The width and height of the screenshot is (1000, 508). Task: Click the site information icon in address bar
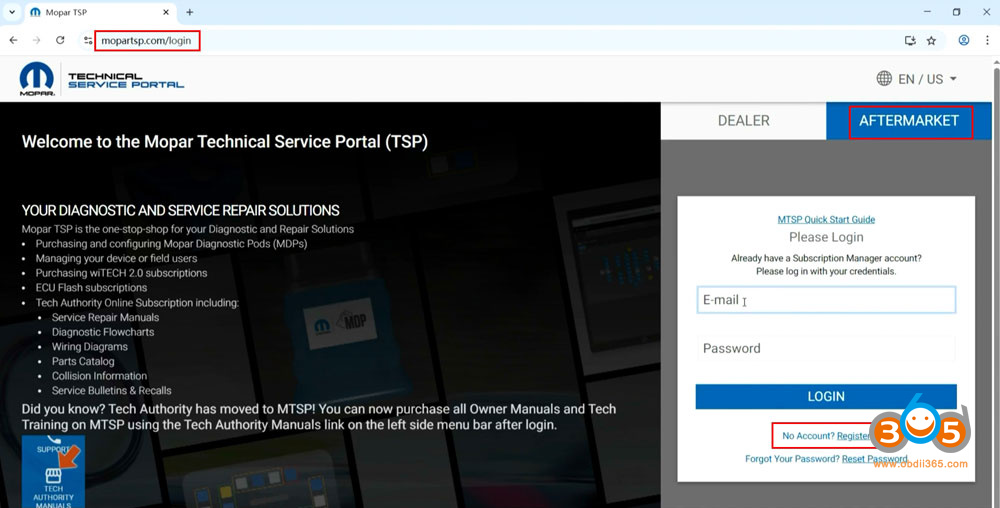(88, 41)
